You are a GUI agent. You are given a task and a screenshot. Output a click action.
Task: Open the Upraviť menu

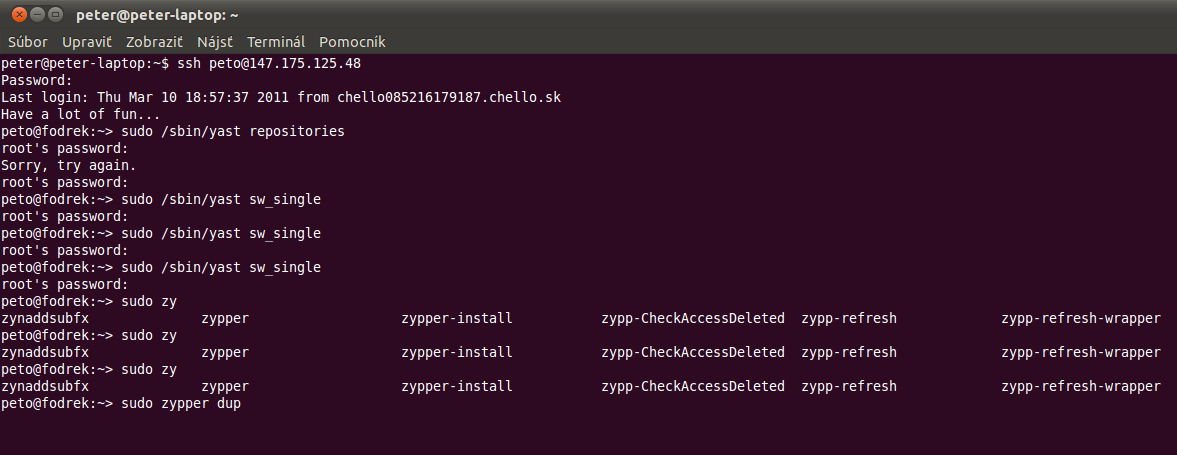87,42
